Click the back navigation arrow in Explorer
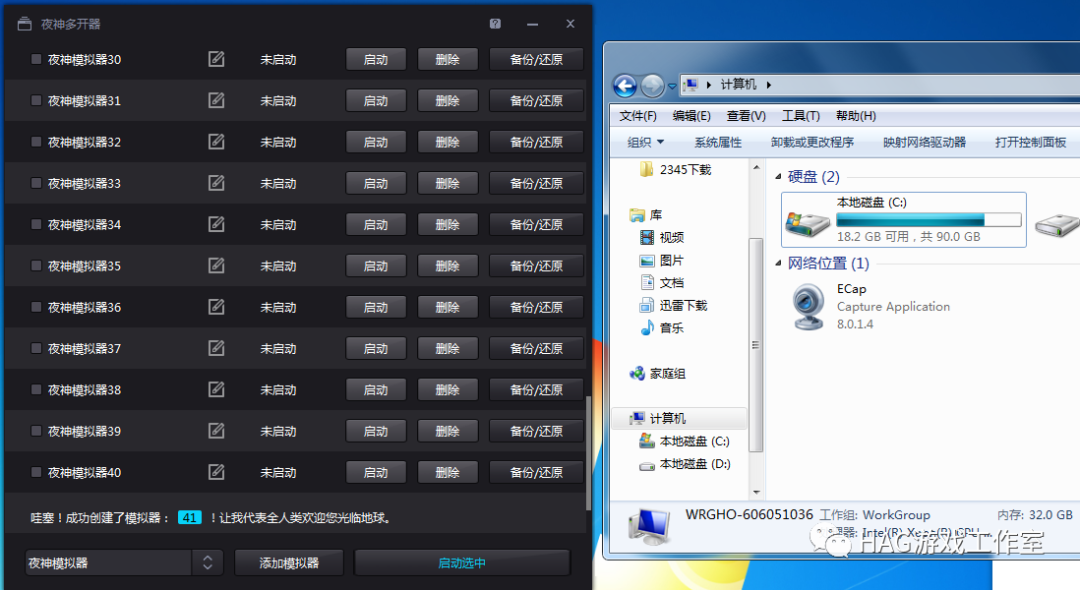 625,85
